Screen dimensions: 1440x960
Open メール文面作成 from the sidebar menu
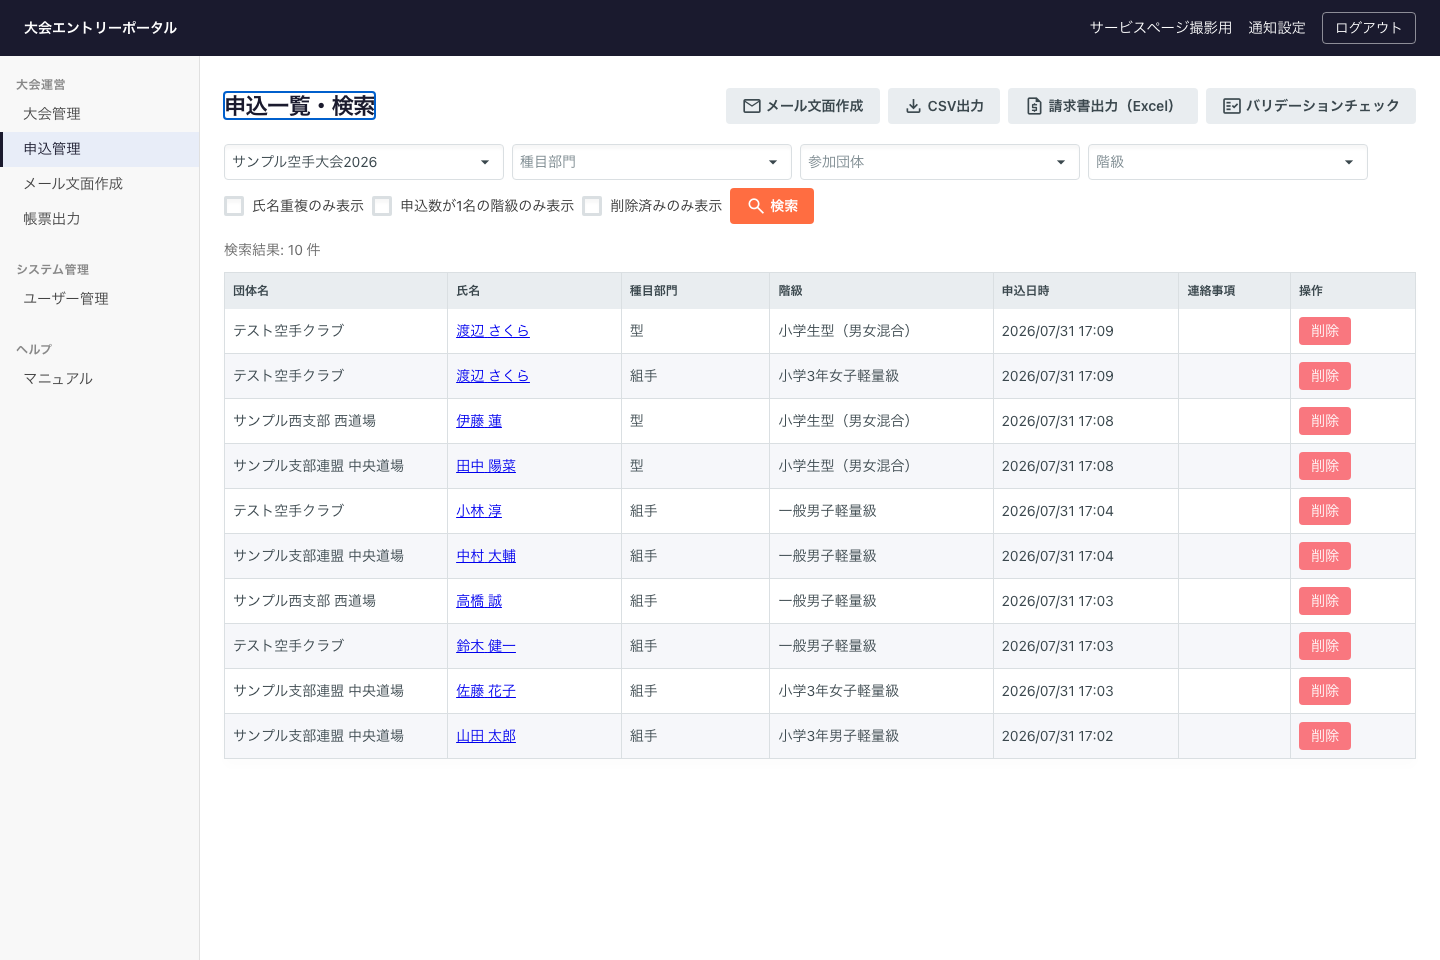(100, 184)
